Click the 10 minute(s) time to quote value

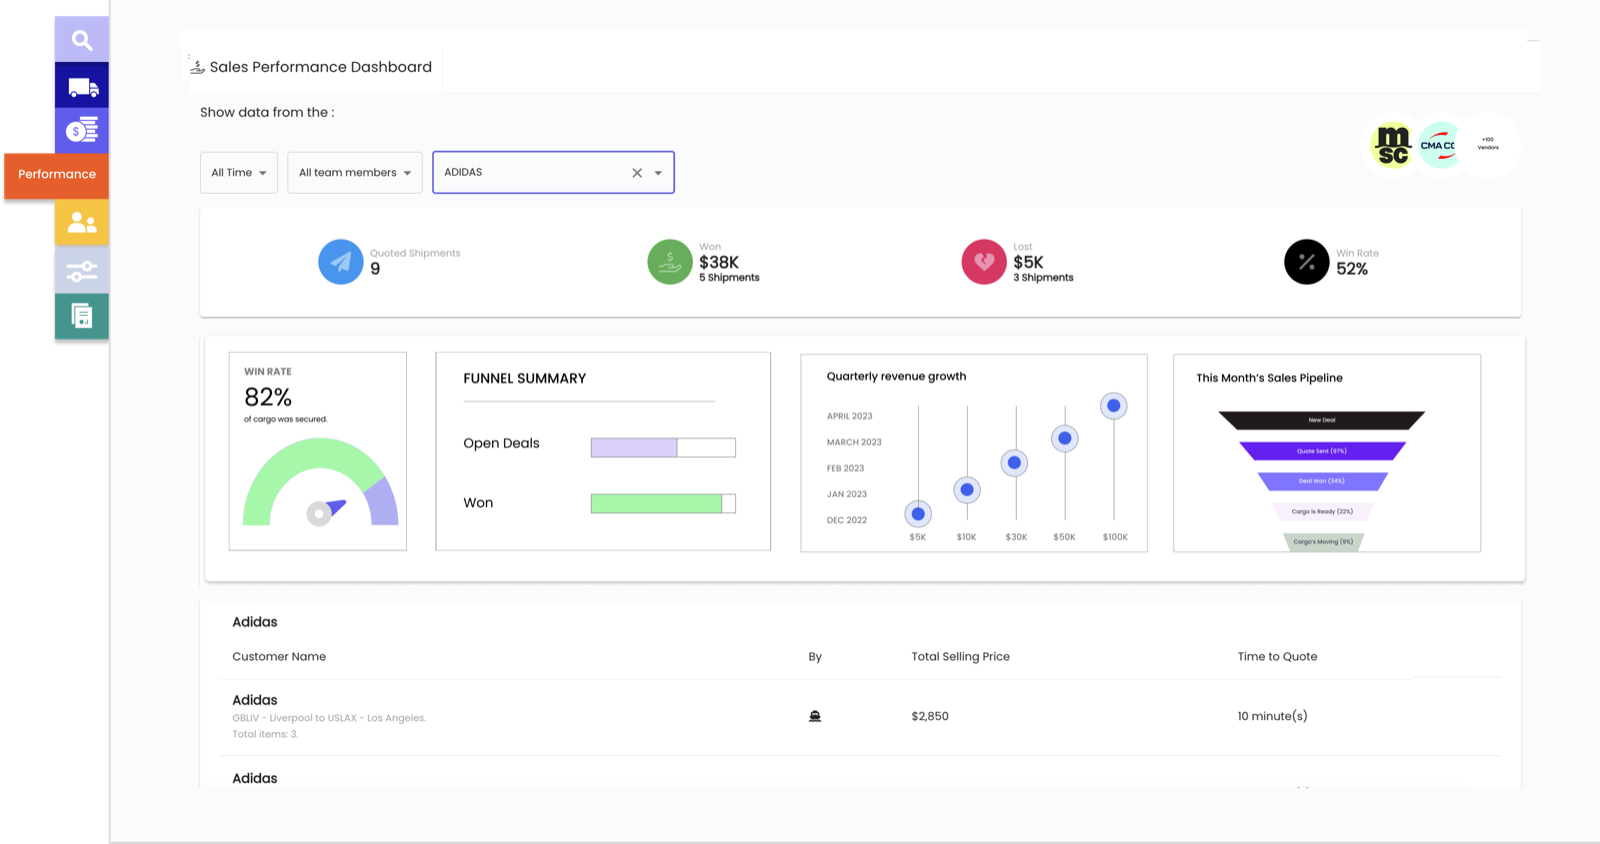[1272, 716]
